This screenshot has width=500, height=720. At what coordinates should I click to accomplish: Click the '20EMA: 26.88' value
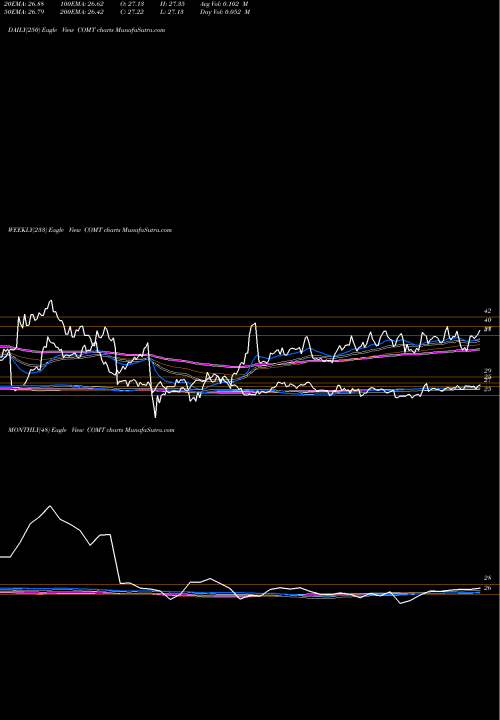pos(24,3)
